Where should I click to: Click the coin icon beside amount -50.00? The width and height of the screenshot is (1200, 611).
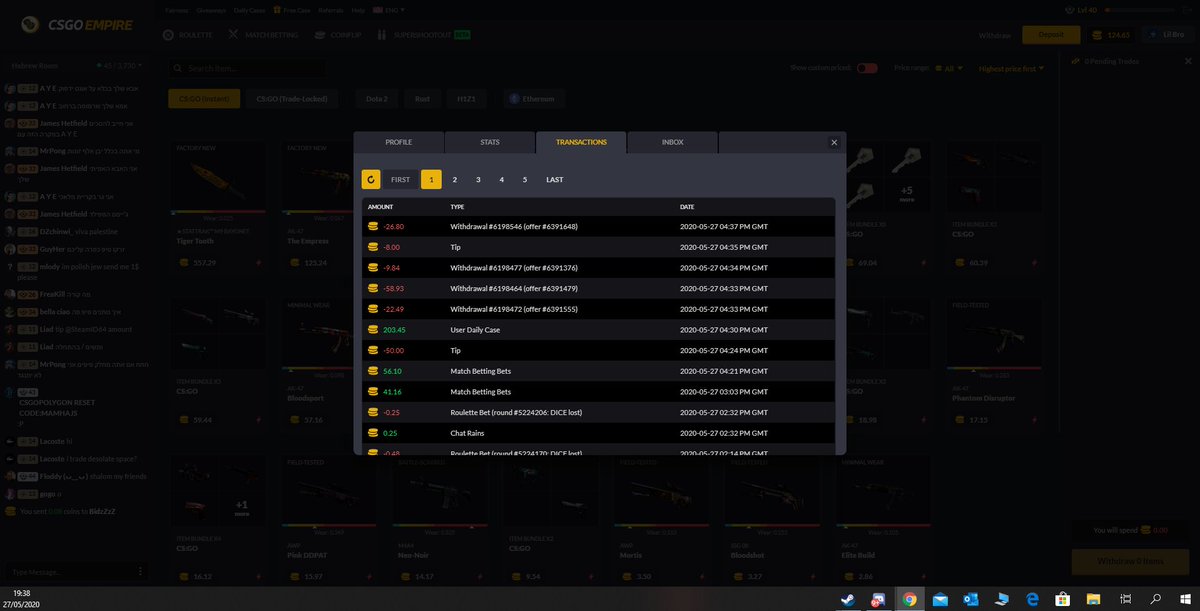pos(372,351)
